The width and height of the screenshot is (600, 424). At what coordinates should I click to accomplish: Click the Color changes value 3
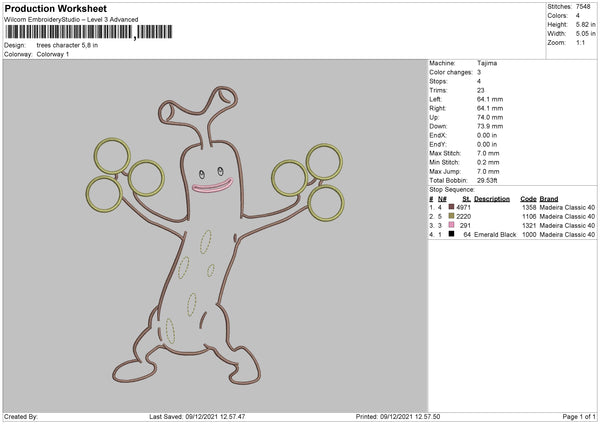tap(479, 72)
